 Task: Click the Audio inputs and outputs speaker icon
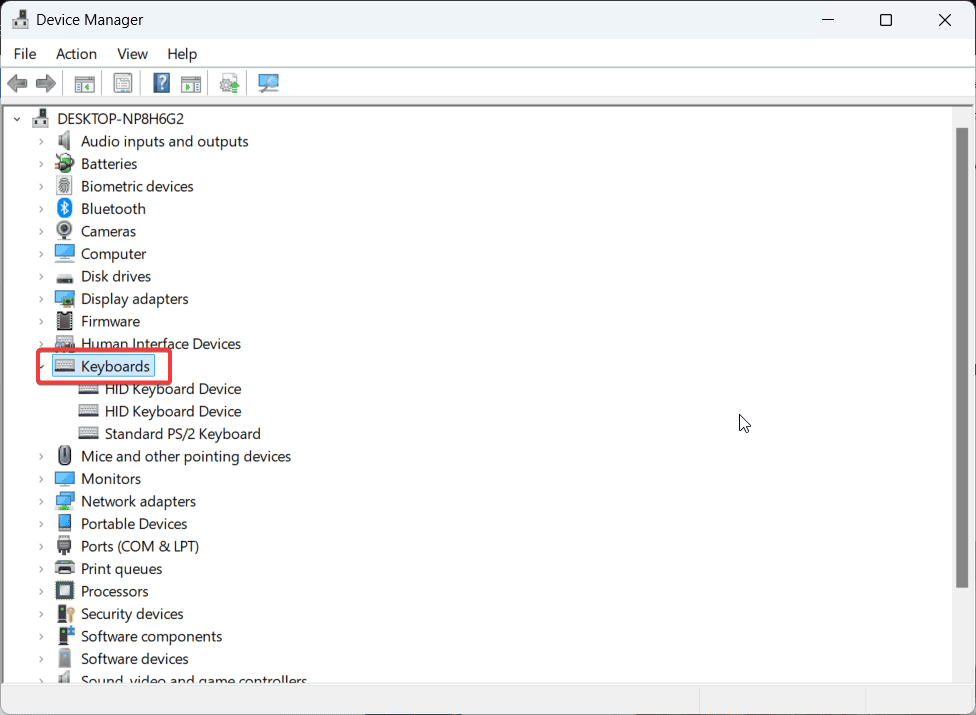pos(64,141)
